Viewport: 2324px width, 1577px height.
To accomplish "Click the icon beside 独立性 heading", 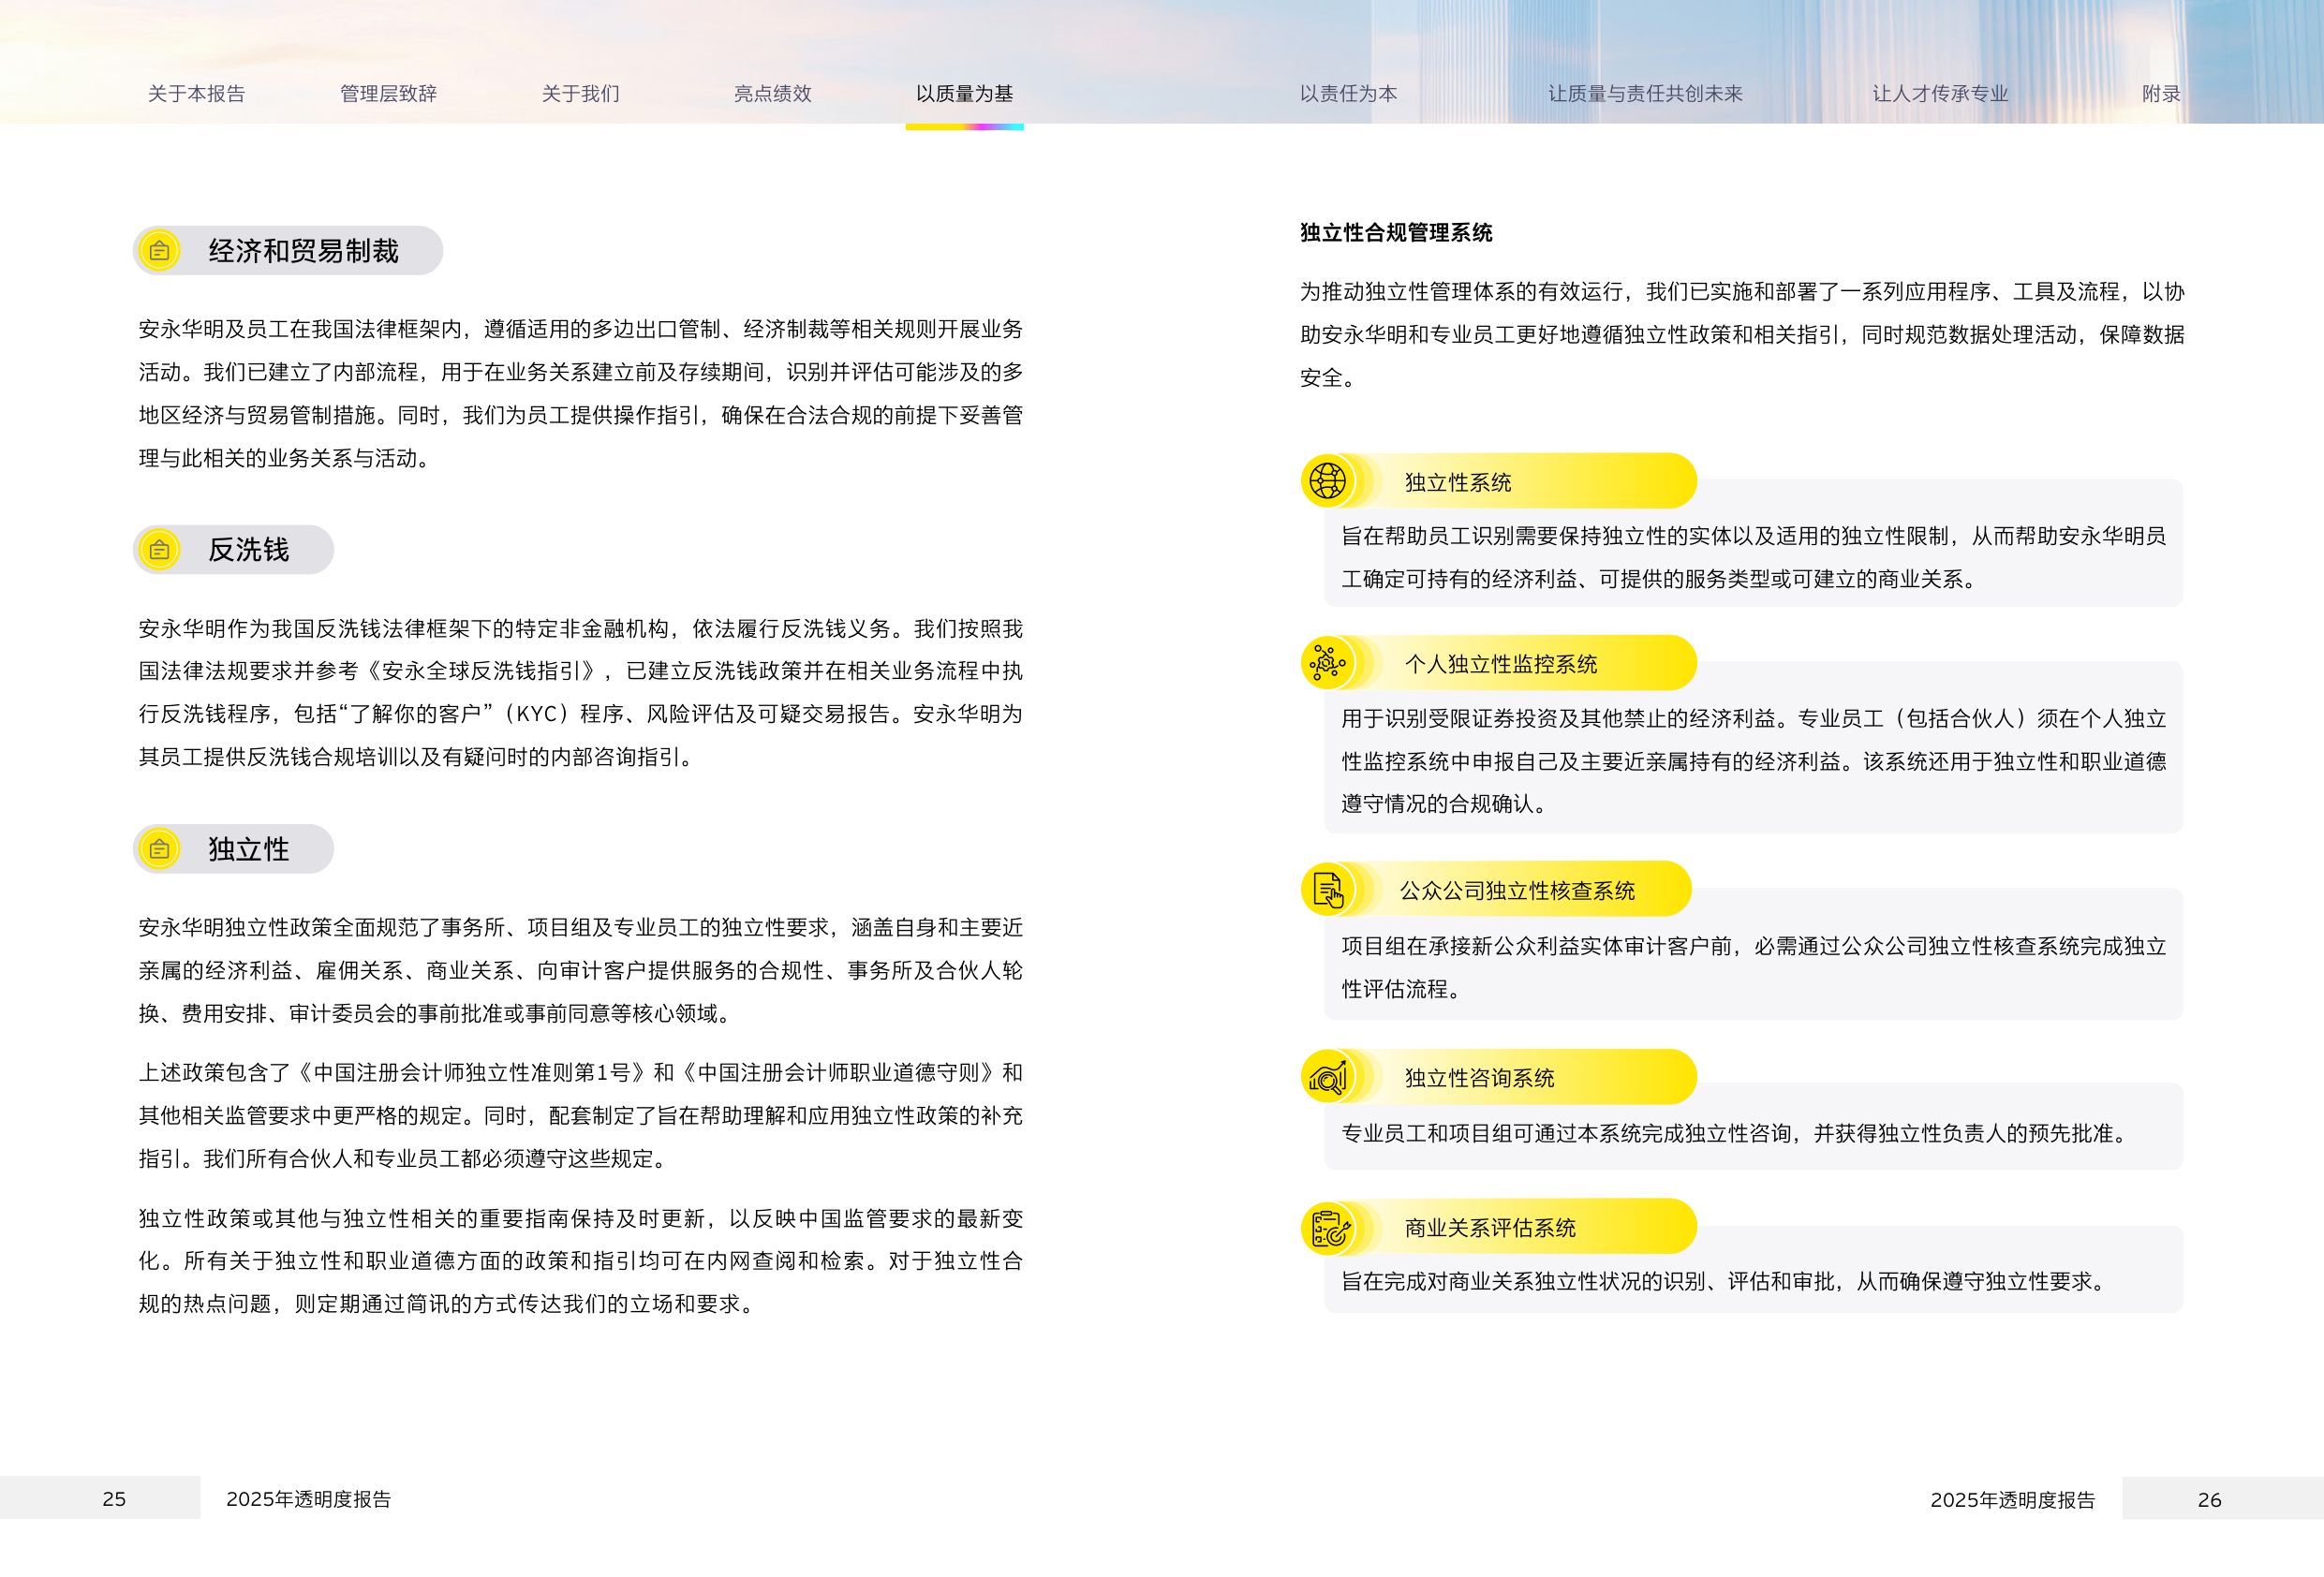I will pos(159,849).
